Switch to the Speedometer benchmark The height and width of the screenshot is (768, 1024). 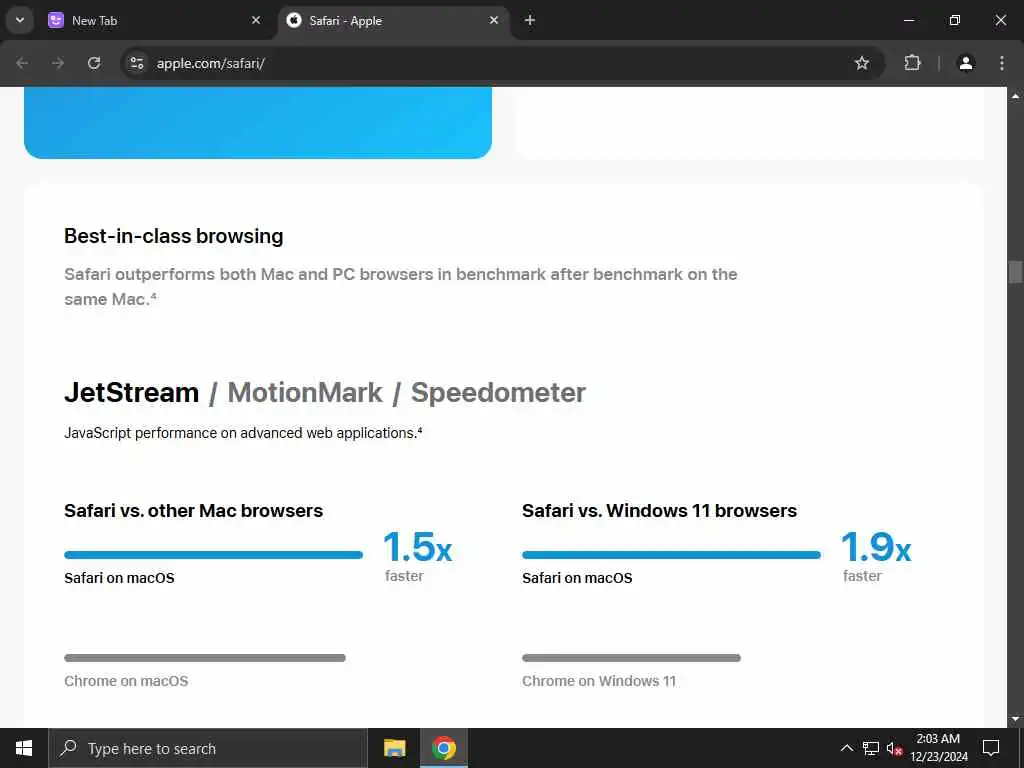(x=498, y=392)
